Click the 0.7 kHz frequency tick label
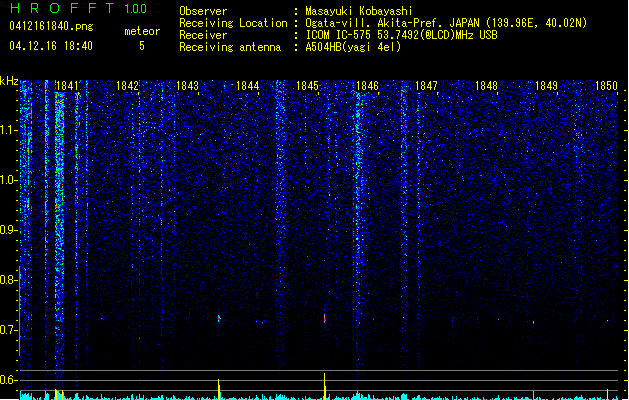Screen dimensions: 629x400 tap(9, 330)
